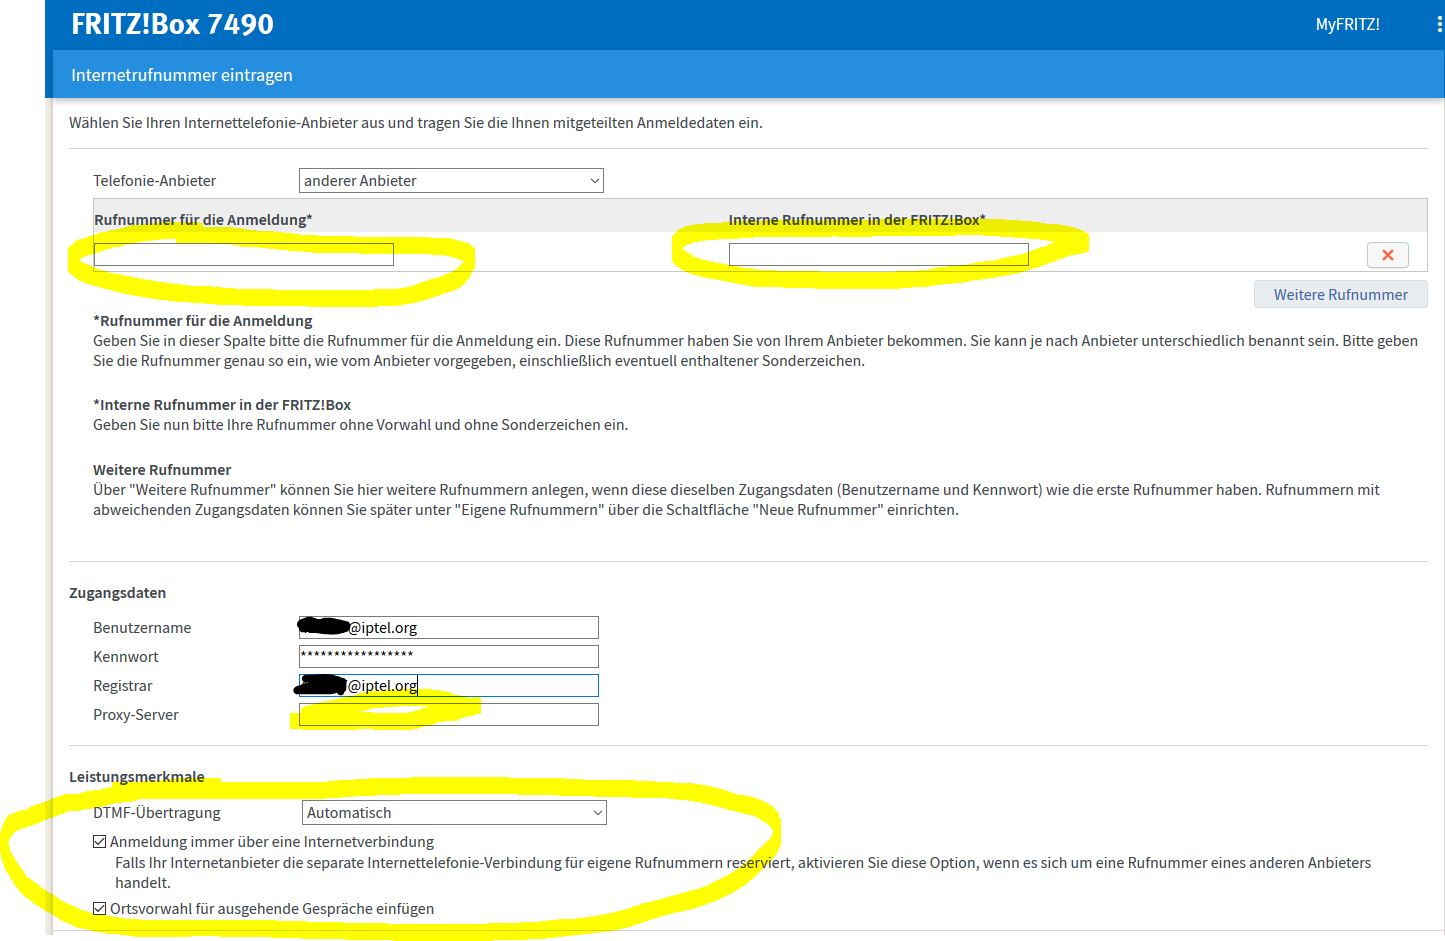Click the 'Internetrufnummer eintragen' page heading

(x=182, y=75)
